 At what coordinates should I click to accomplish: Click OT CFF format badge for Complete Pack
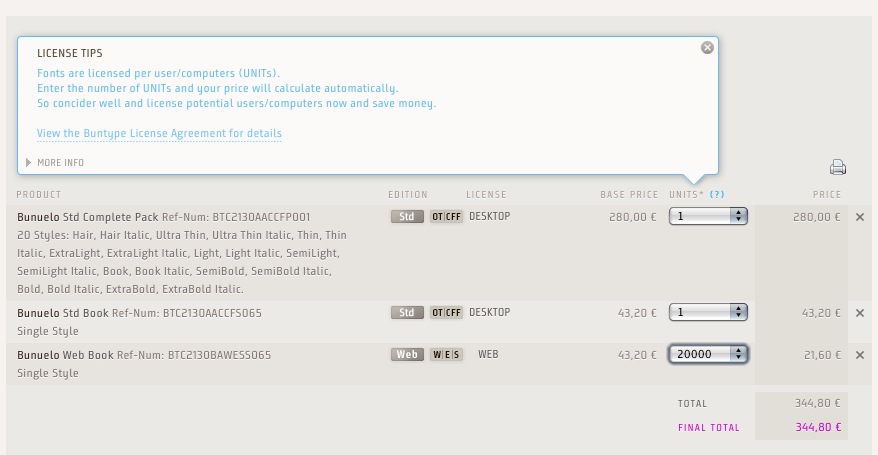click(x=446, y=216)
